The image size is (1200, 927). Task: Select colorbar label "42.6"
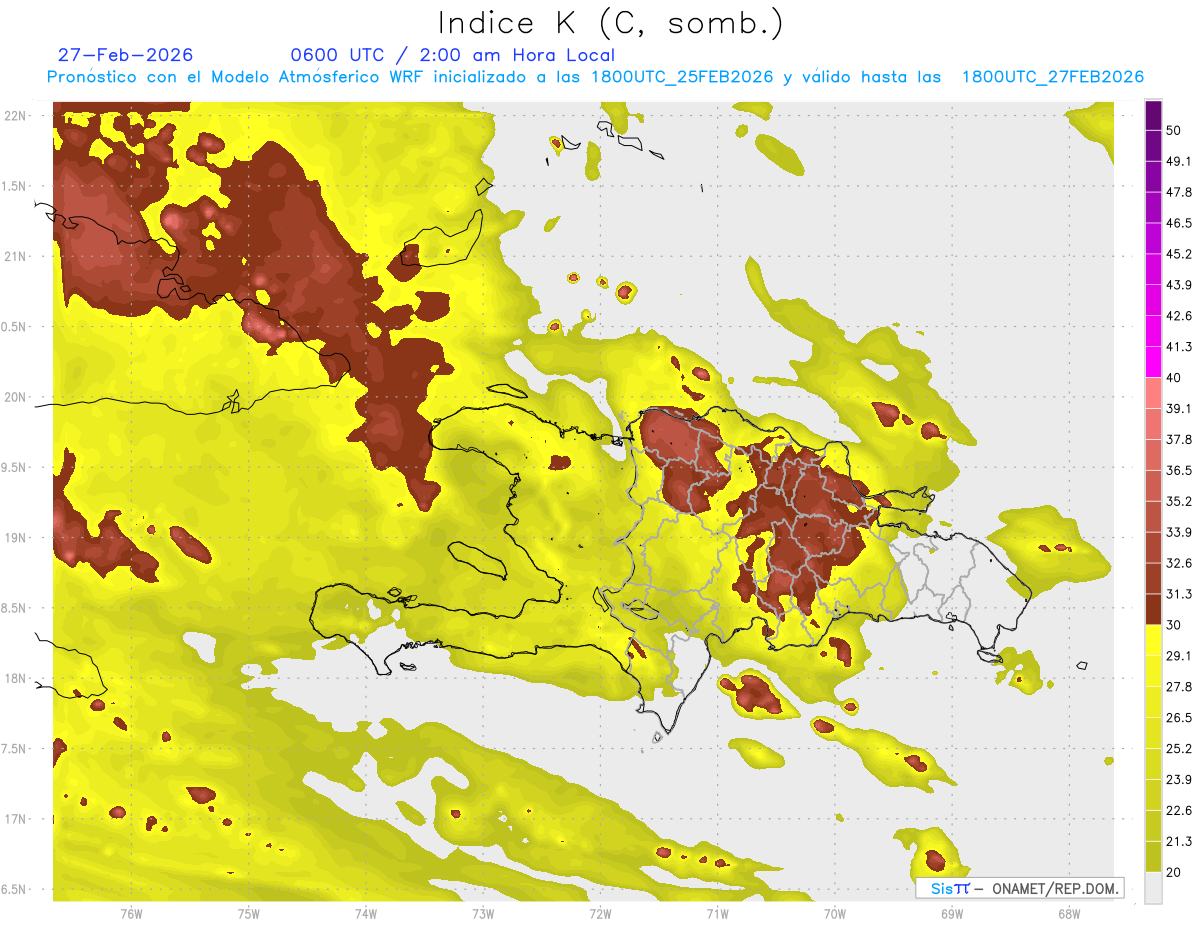click(x=1179, y=316)
